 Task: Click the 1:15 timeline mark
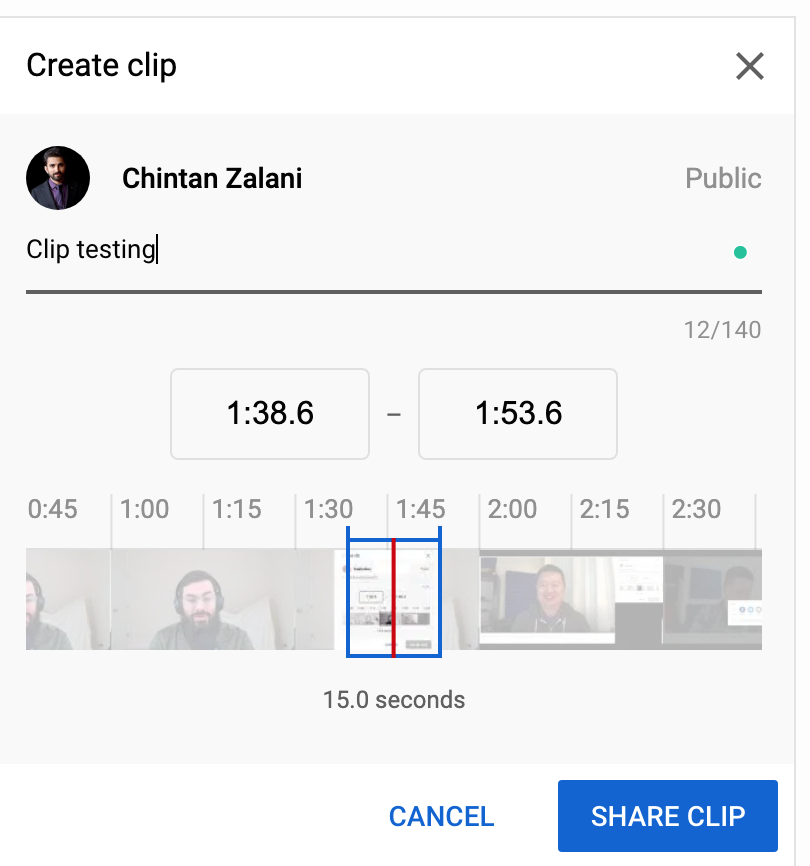[236, 509]
